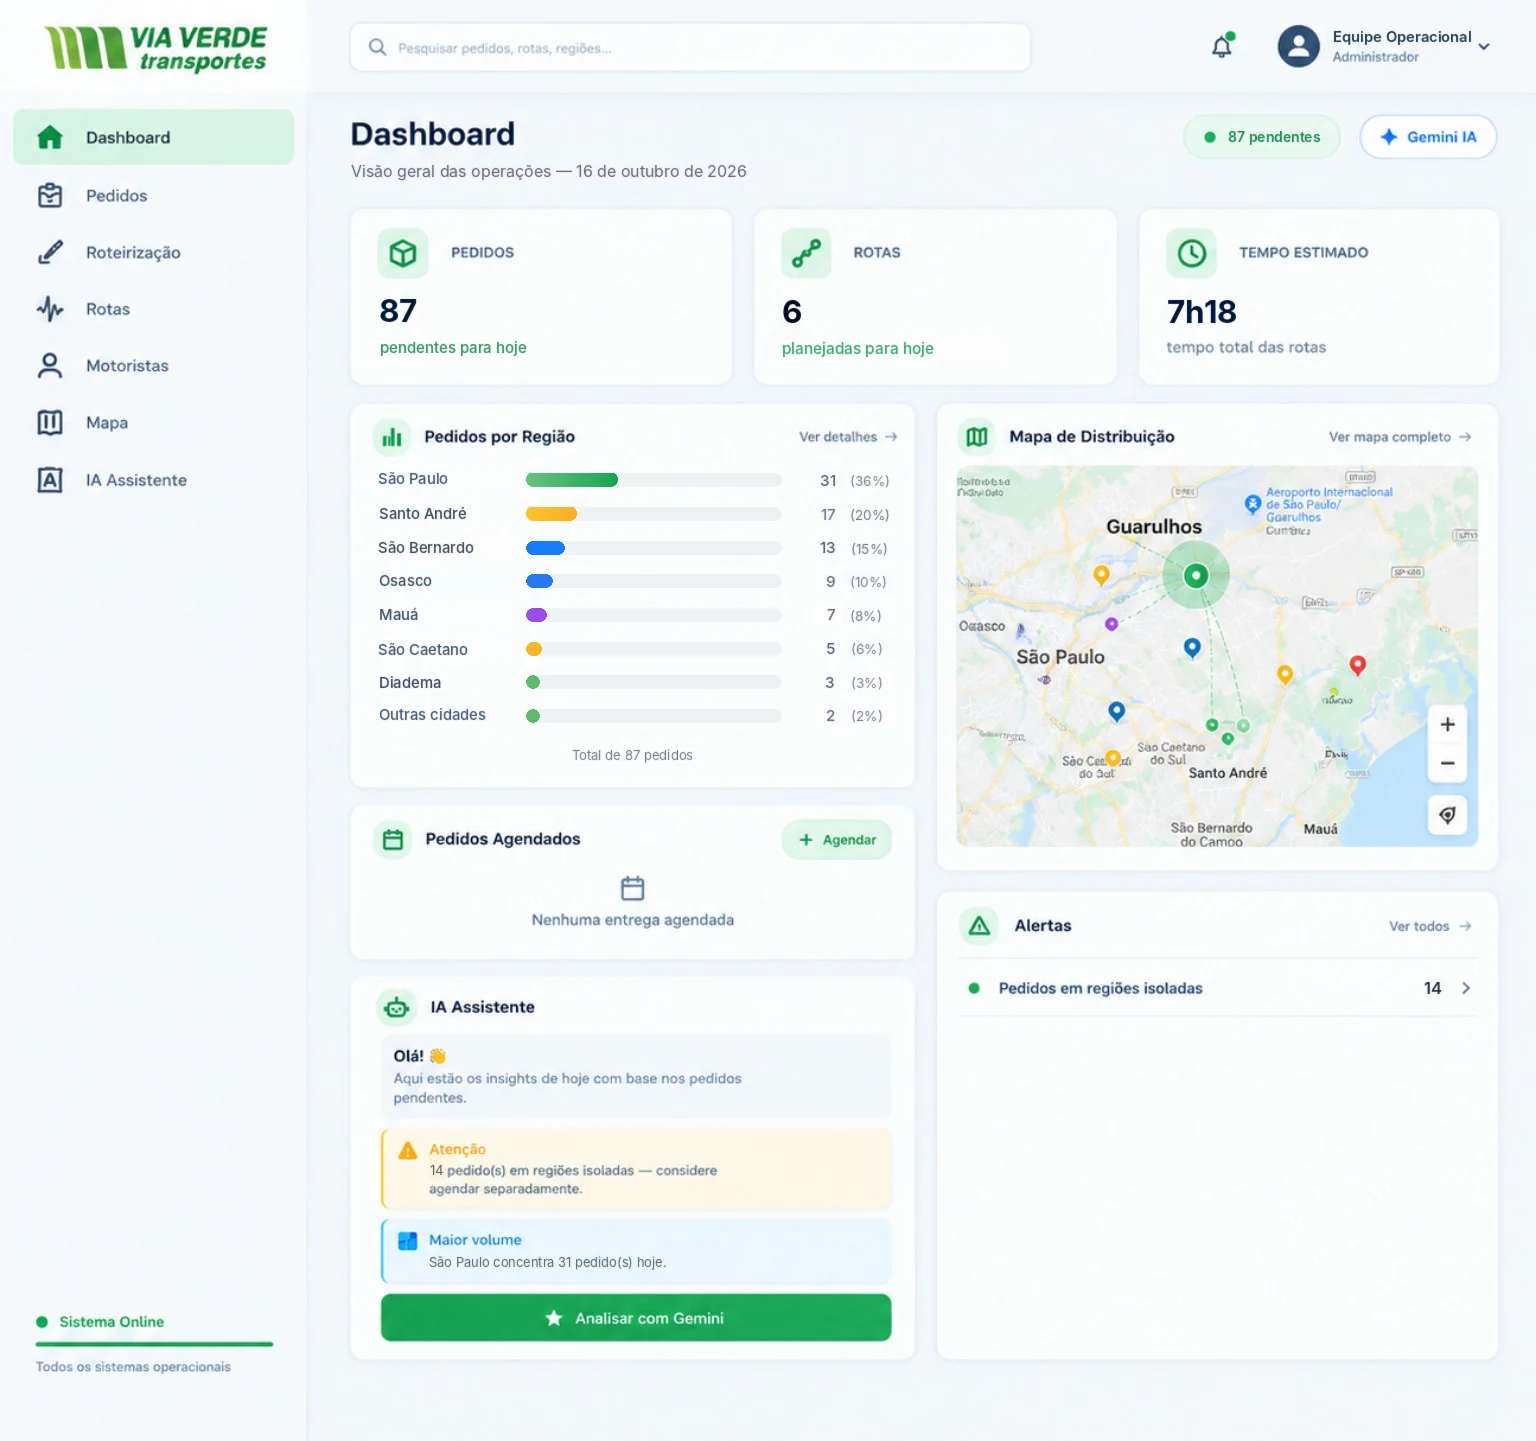Screen dimensions: 1536x1441
Task: Click the Sistema Online status text
Action: click(112, 1322)
